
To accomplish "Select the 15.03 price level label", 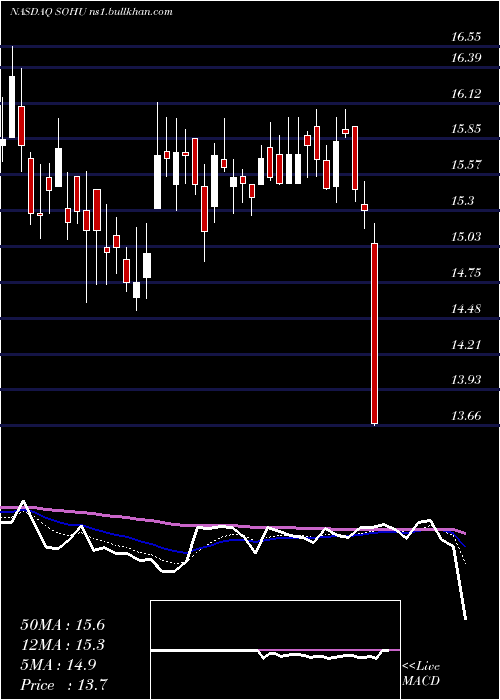I will pyautogui.click(x=466, y=236).
